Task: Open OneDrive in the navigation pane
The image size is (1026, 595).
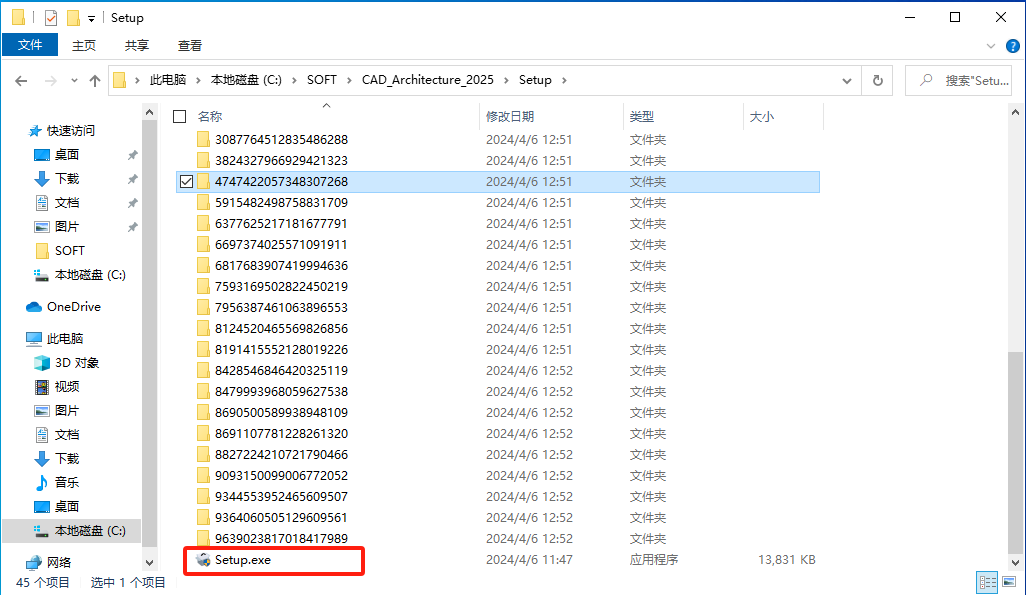Action: click(73, 306)
